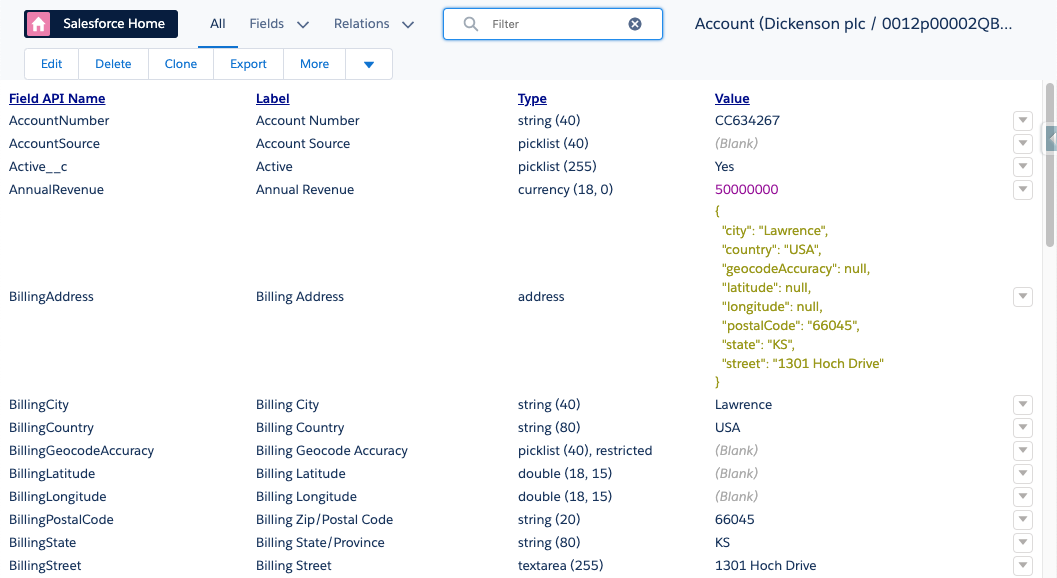Image resolution: width=1057 pixels, height=578 pixels.
Task: Select the AccountNumber field name
Action: [59, 121]
